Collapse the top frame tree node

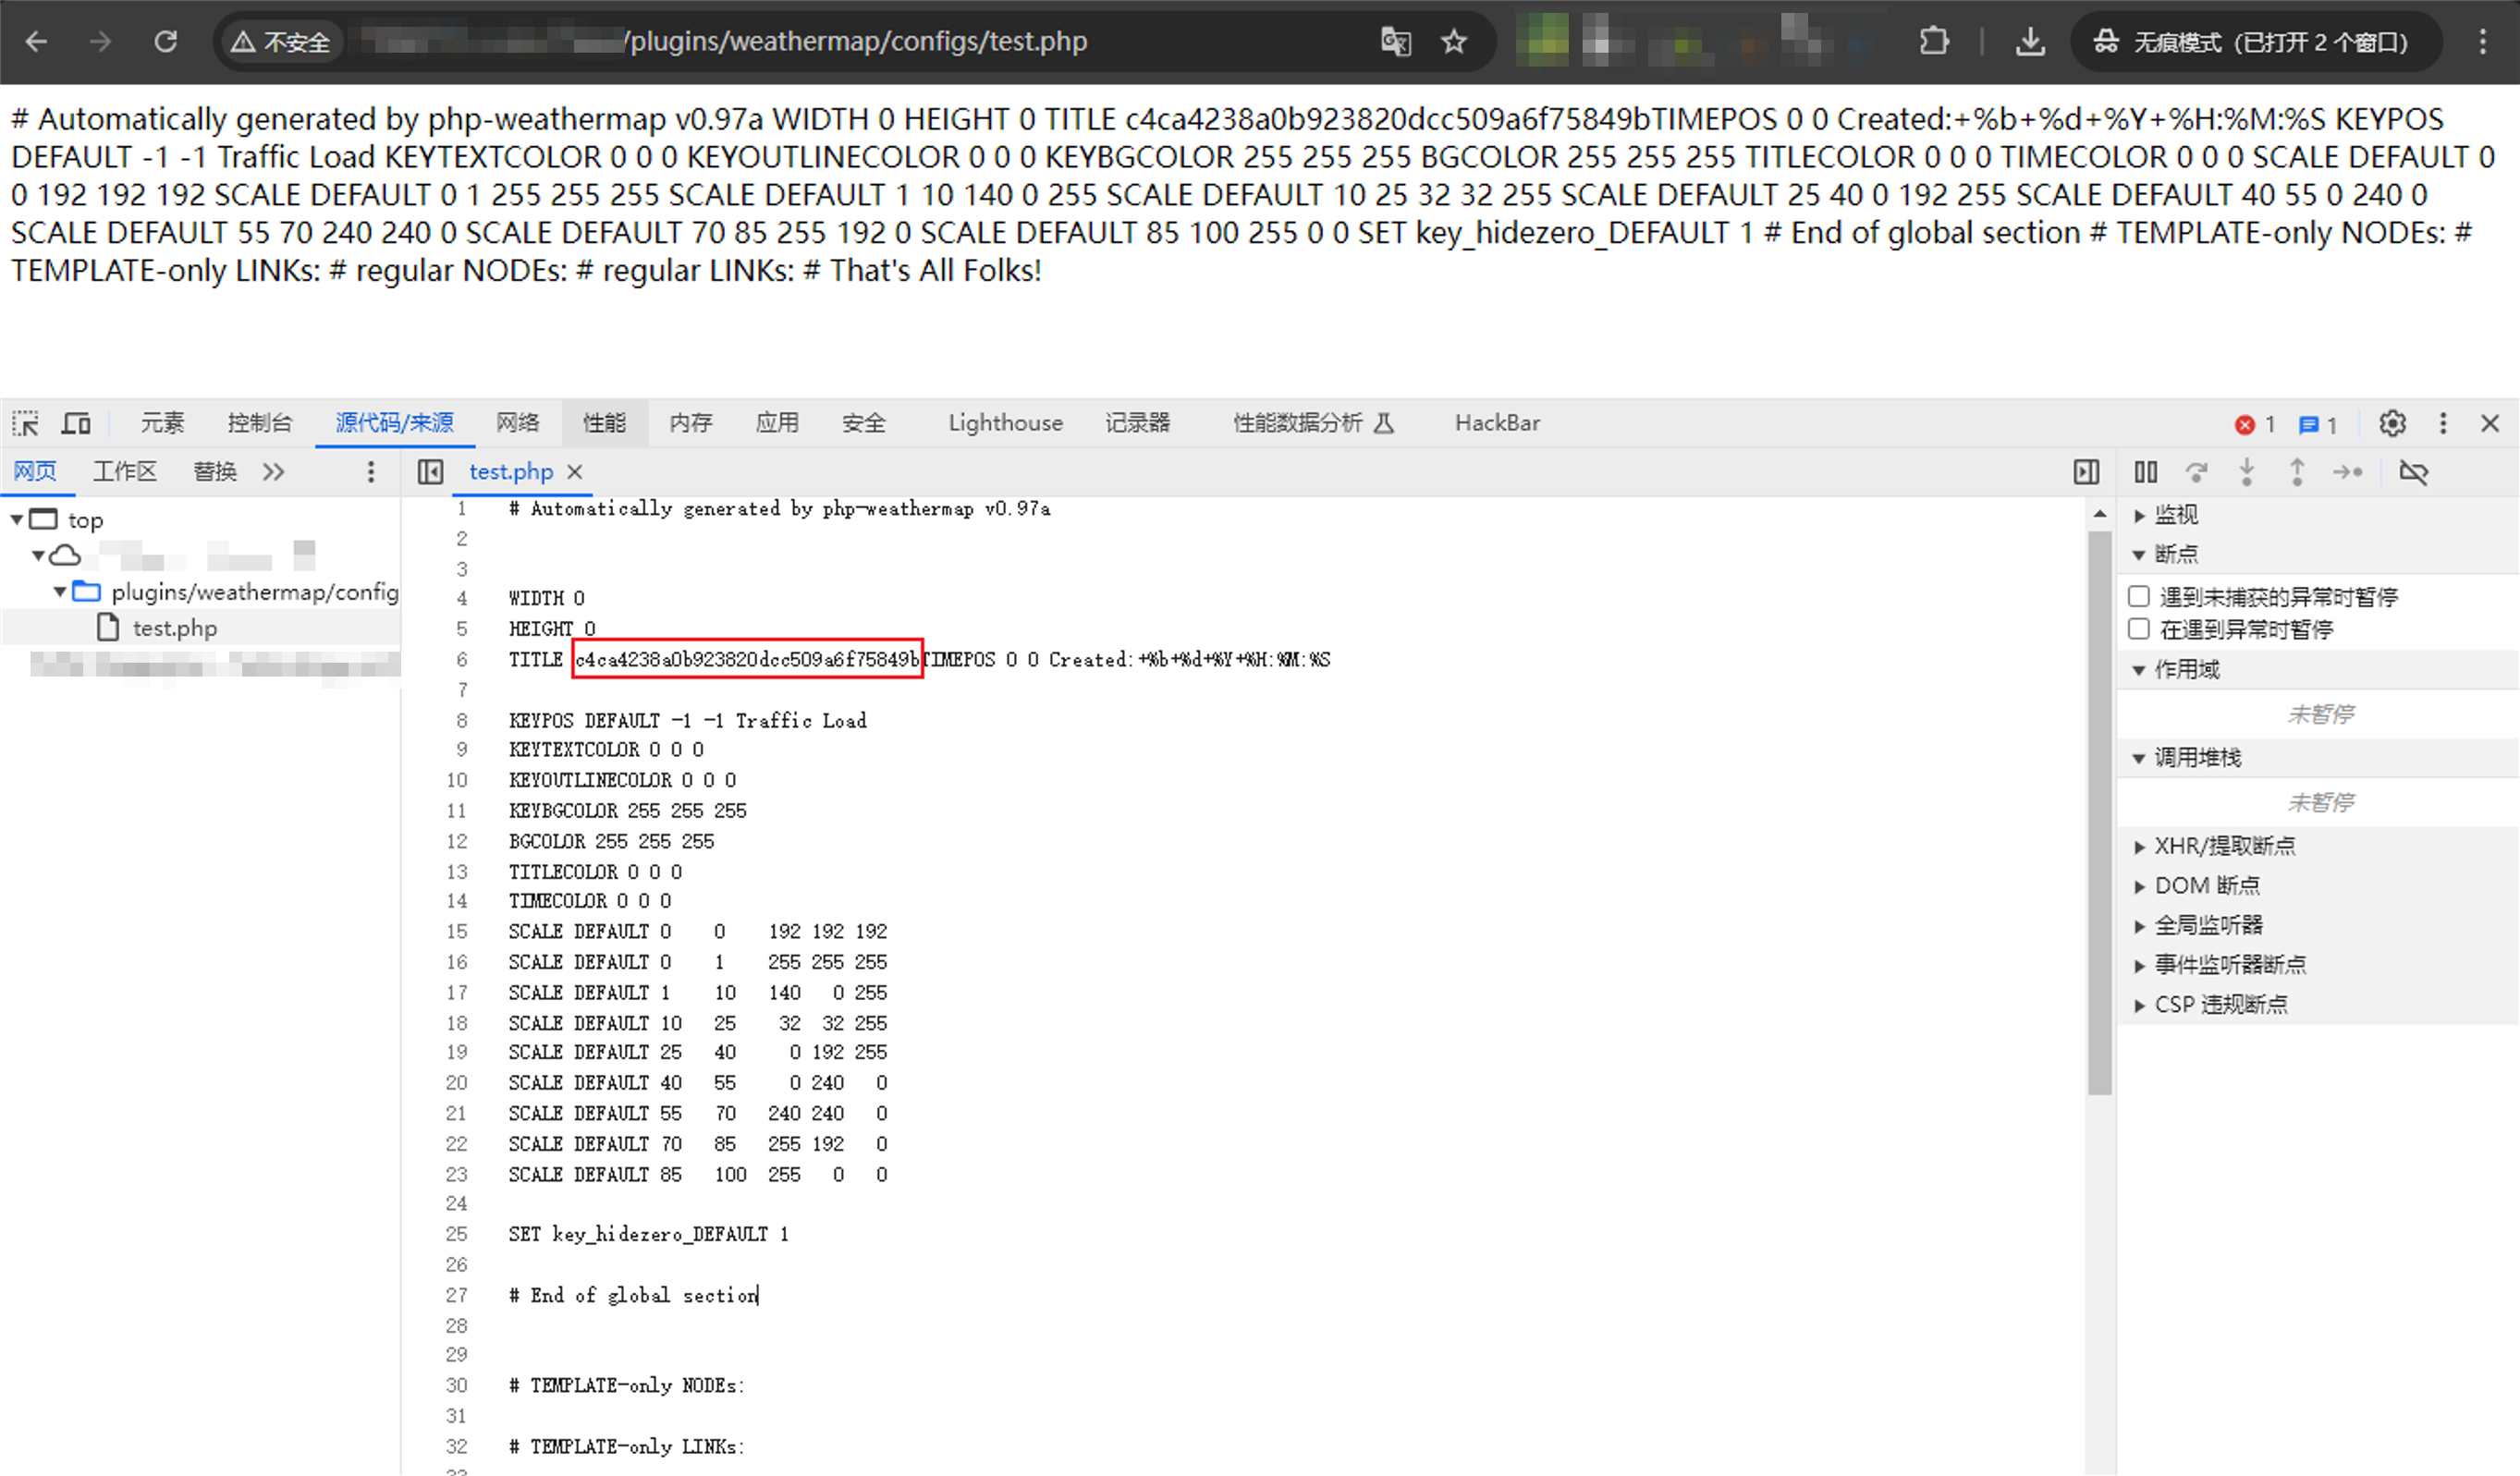tap(17, 520)
